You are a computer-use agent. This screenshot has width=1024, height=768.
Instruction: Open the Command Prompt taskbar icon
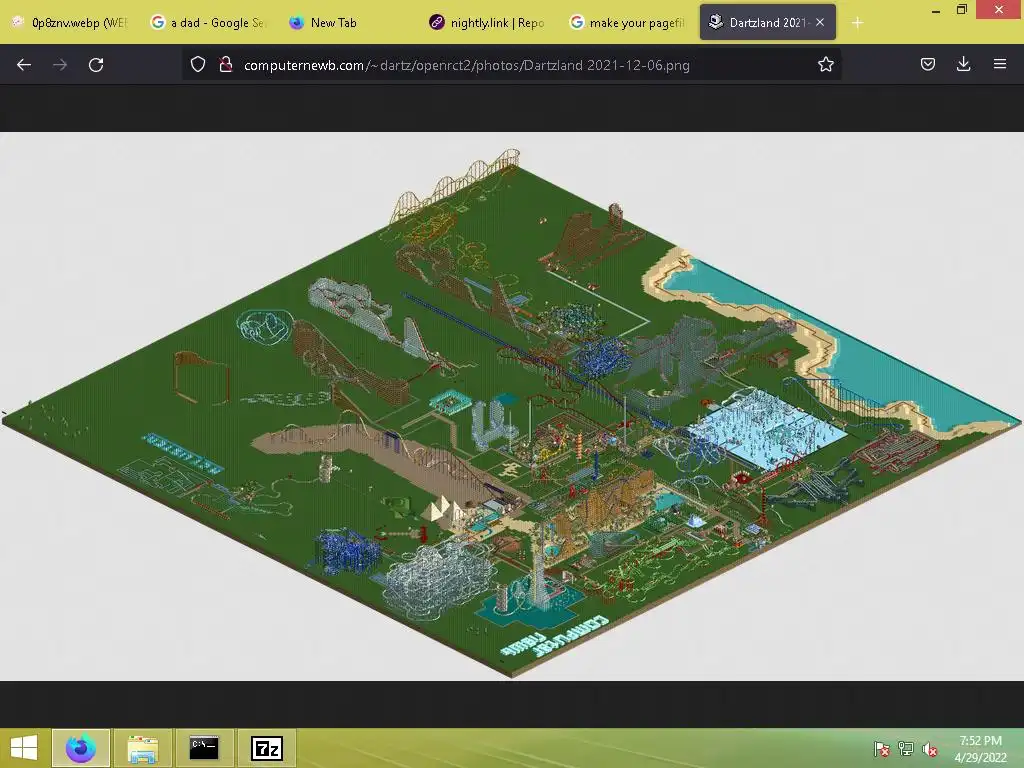(x=204, y=748)
